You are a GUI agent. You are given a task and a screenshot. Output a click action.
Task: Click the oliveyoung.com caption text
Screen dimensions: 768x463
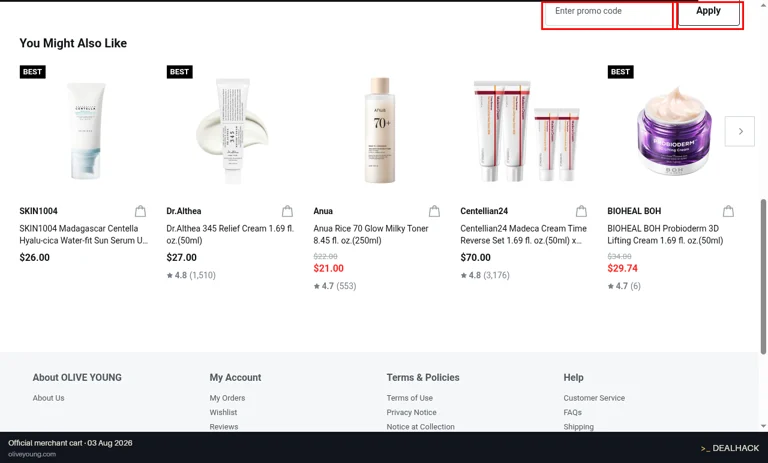pos(32,454)
